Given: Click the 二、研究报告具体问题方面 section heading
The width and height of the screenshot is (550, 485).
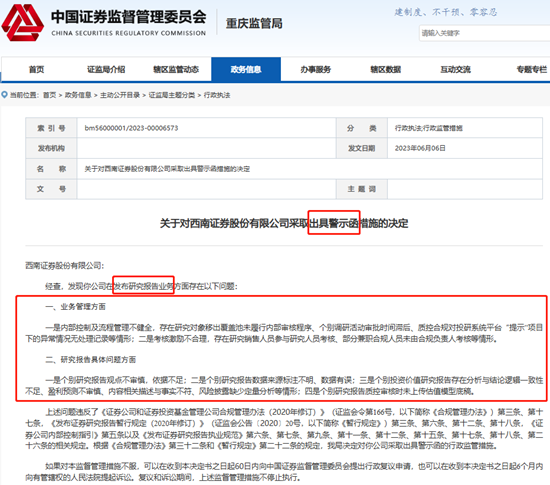Looking at the screenshot, I should (x=90, y=359).
